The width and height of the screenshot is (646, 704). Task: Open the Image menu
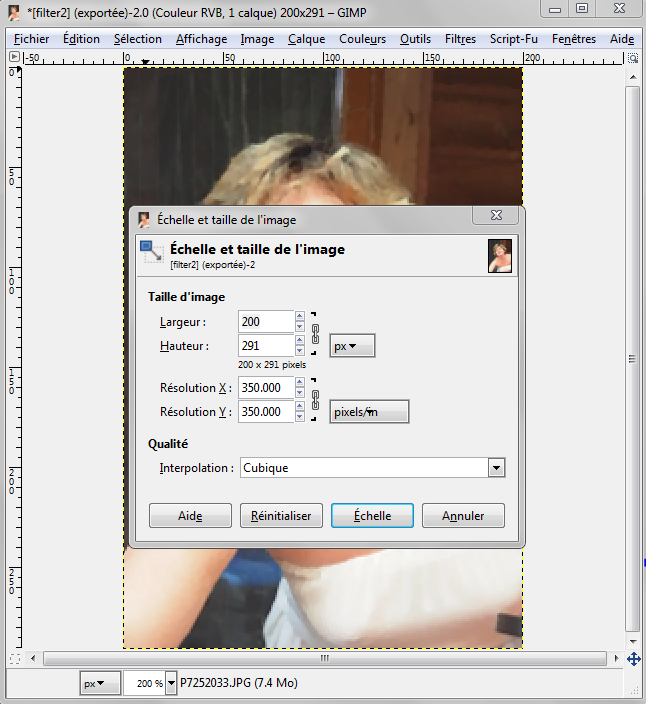(257, 40)
